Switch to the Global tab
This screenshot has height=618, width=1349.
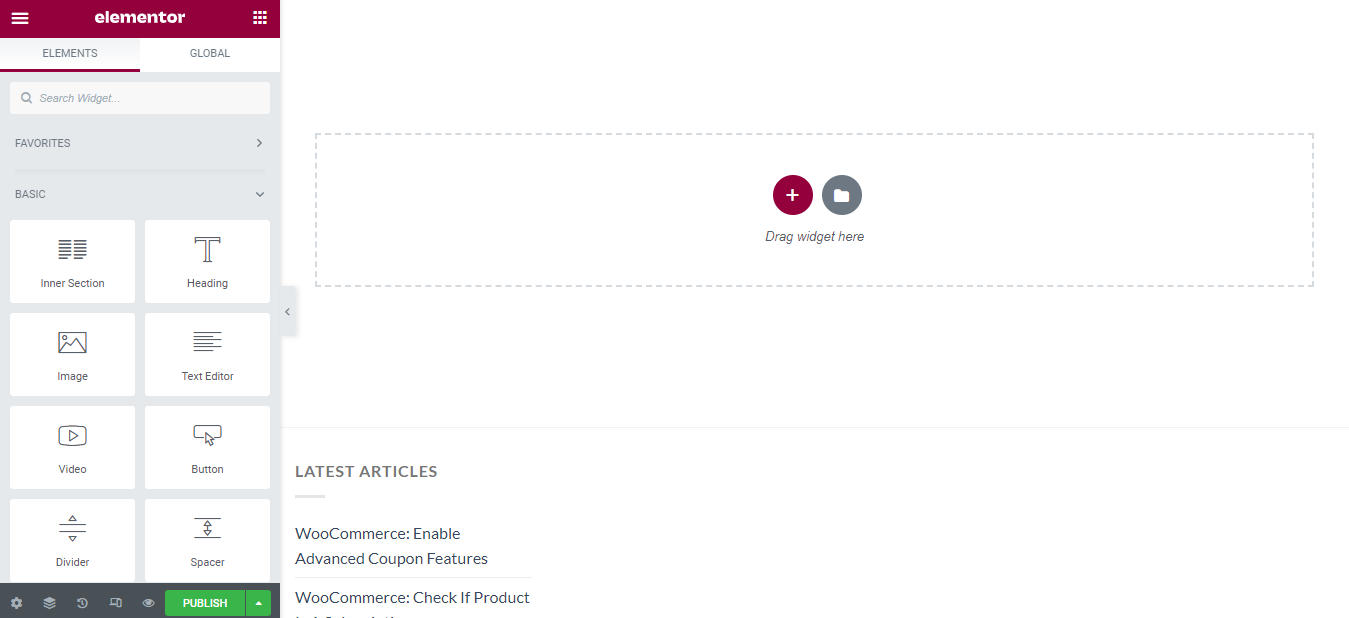[x=210, y=54]
